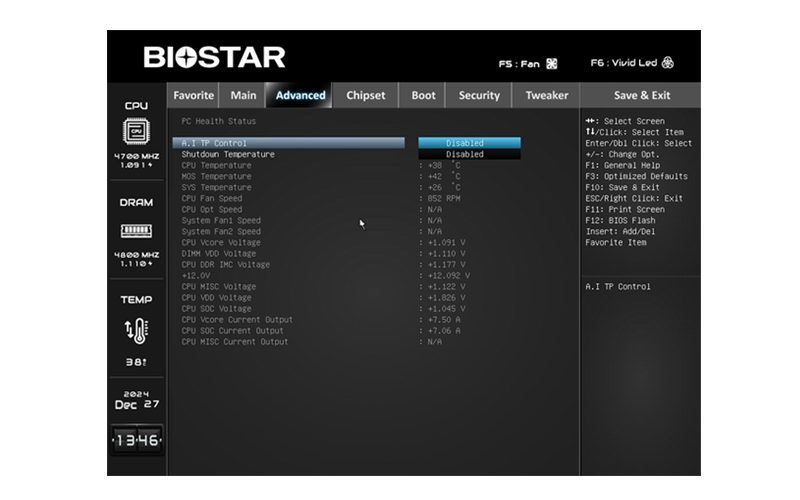Open the Save & Exit tab
Image resolution: width=800 pixels, height=500 pixels.
click(x=641, y=95)
